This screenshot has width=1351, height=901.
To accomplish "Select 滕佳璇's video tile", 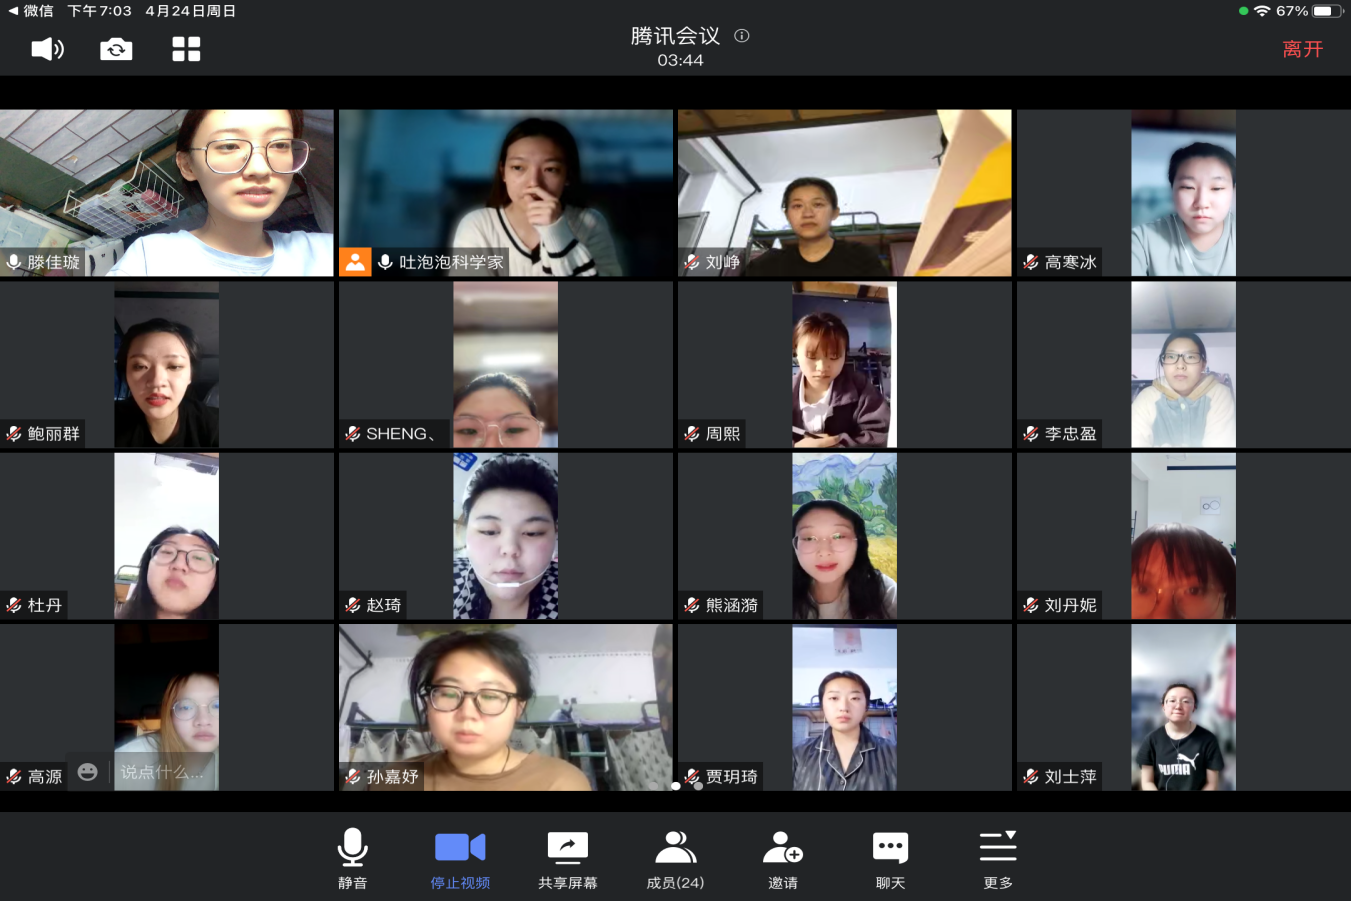I will point(167,192).
